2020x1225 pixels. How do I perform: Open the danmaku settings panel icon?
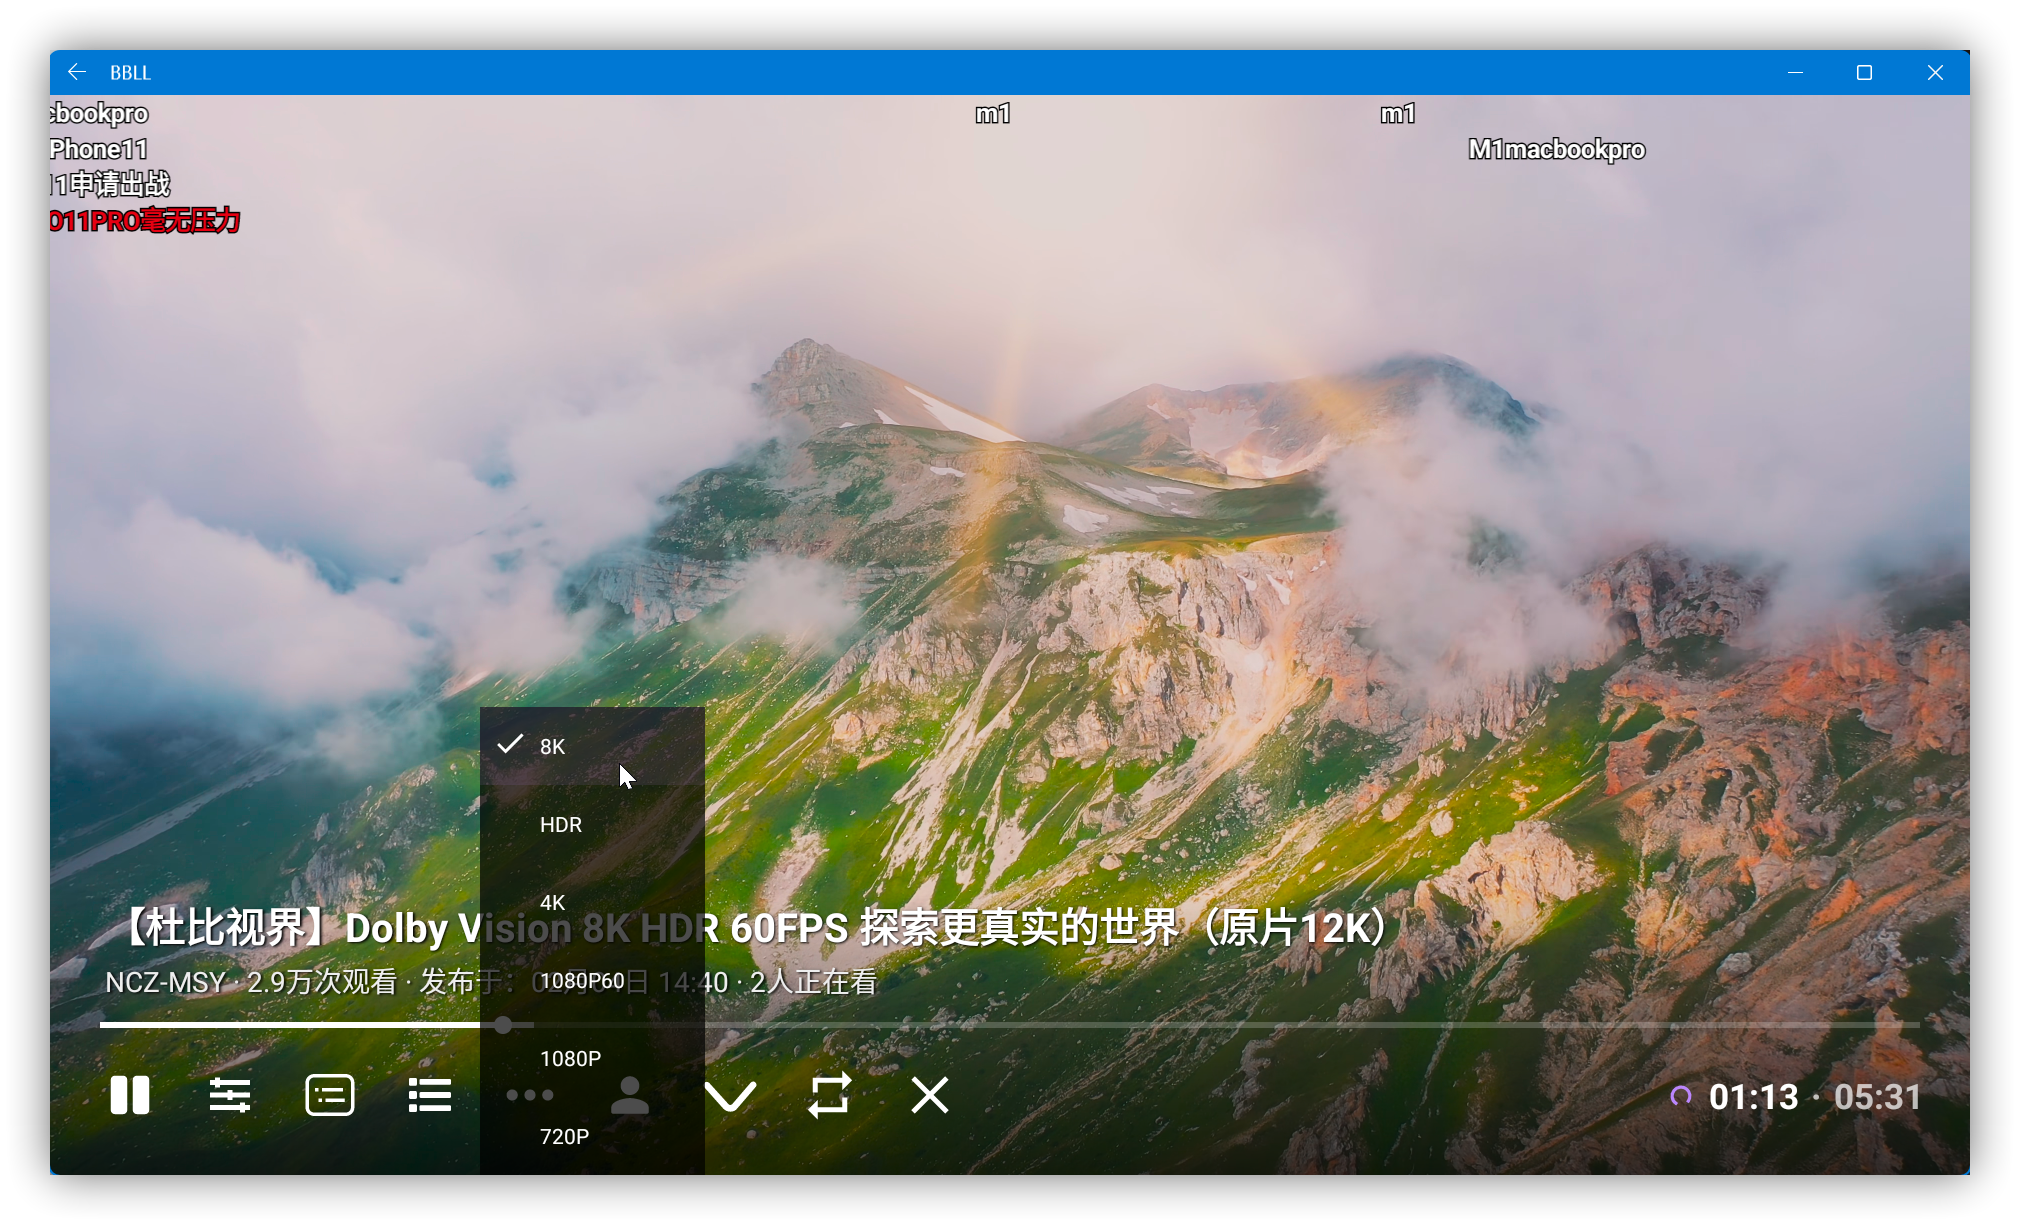point(329,1095)
